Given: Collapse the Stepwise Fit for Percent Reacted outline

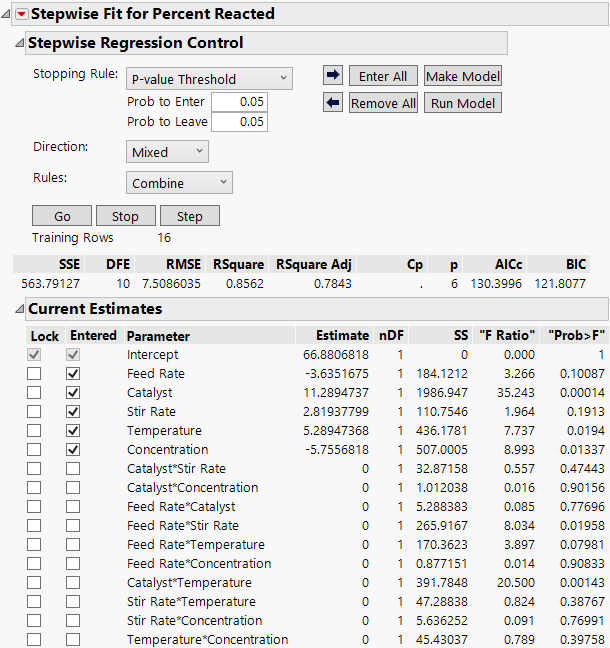Looking at the screenshot, I should pyautogui.click(x=5, y=14).
